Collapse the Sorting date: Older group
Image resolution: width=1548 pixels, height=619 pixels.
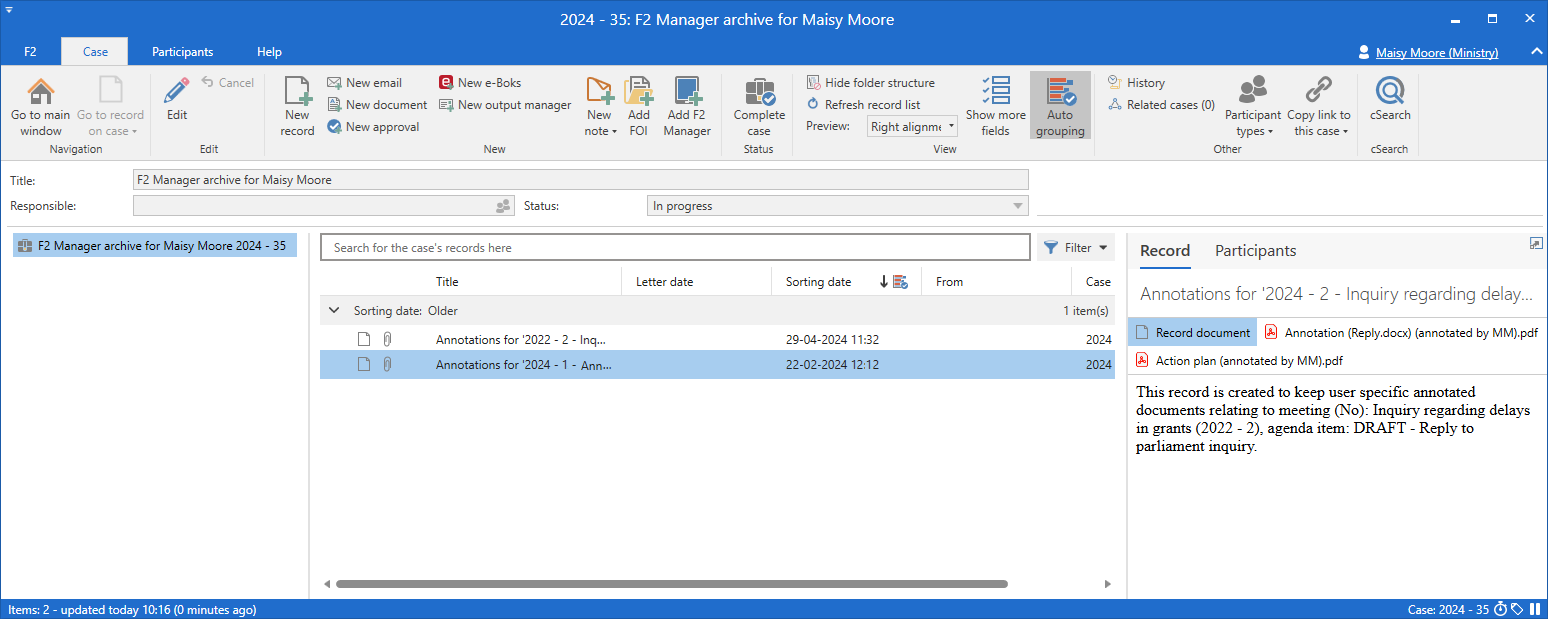pyautogui.click(x=334, y=310)
